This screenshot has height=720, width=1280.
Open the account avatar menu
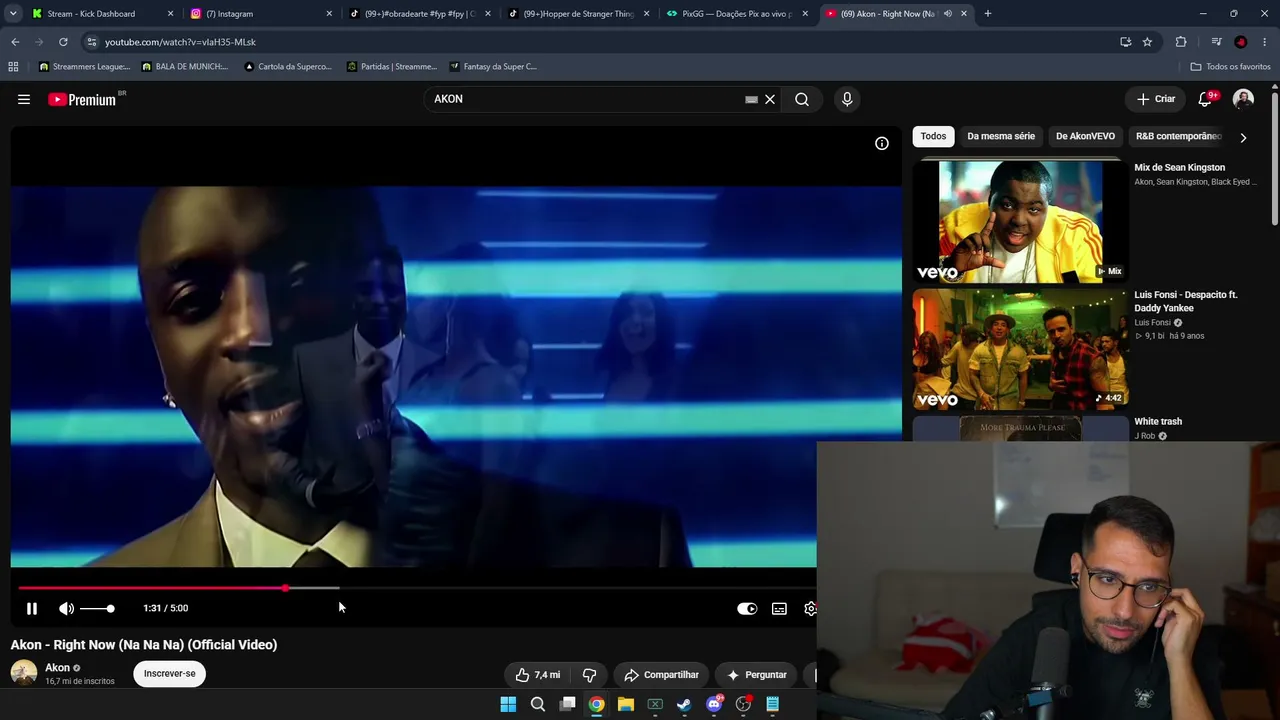(1243, 99)
